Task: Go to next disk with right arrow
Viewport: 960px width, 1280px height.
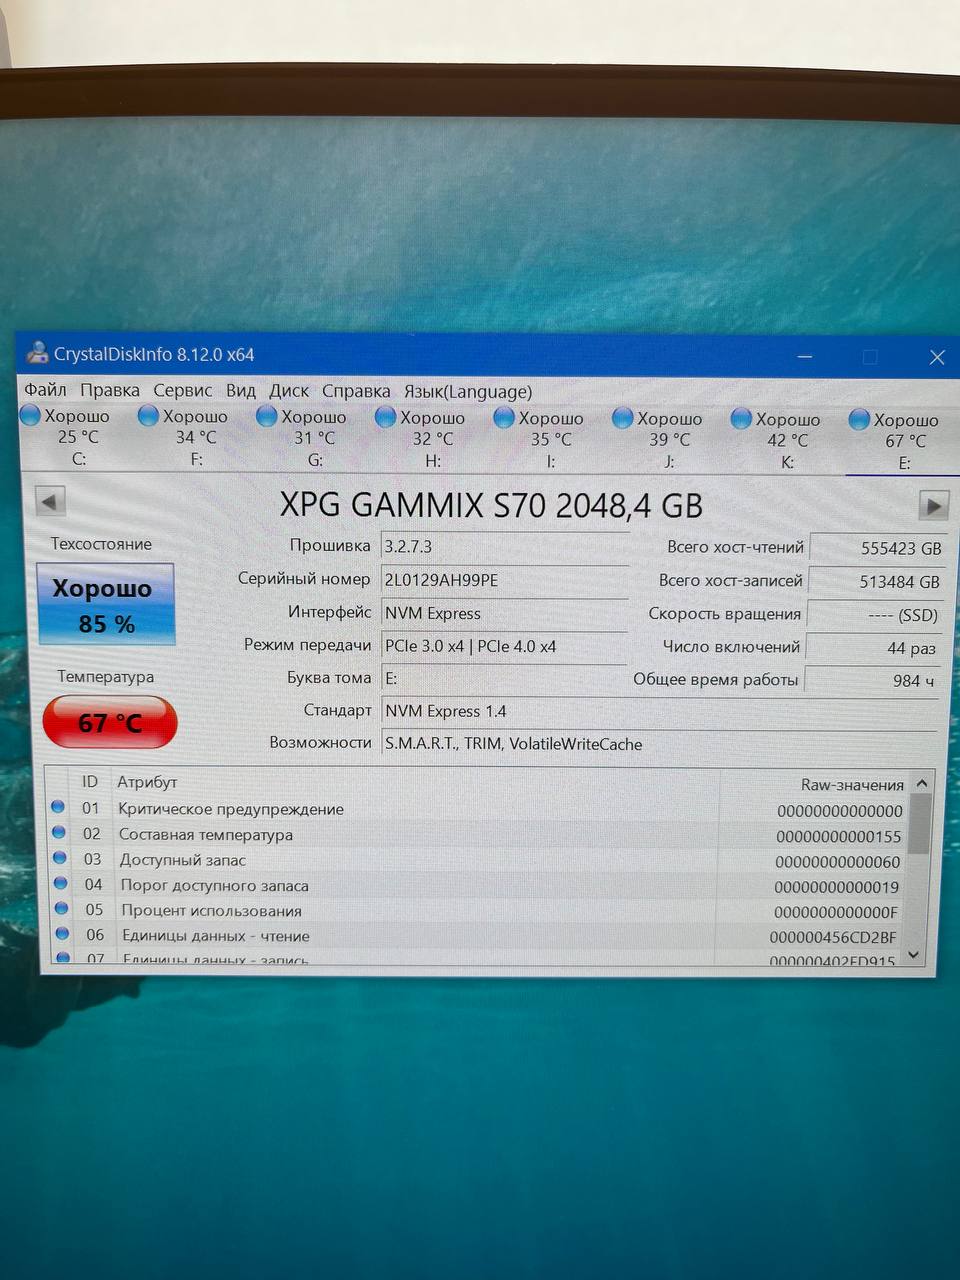Action: click(x=933, y=506)
